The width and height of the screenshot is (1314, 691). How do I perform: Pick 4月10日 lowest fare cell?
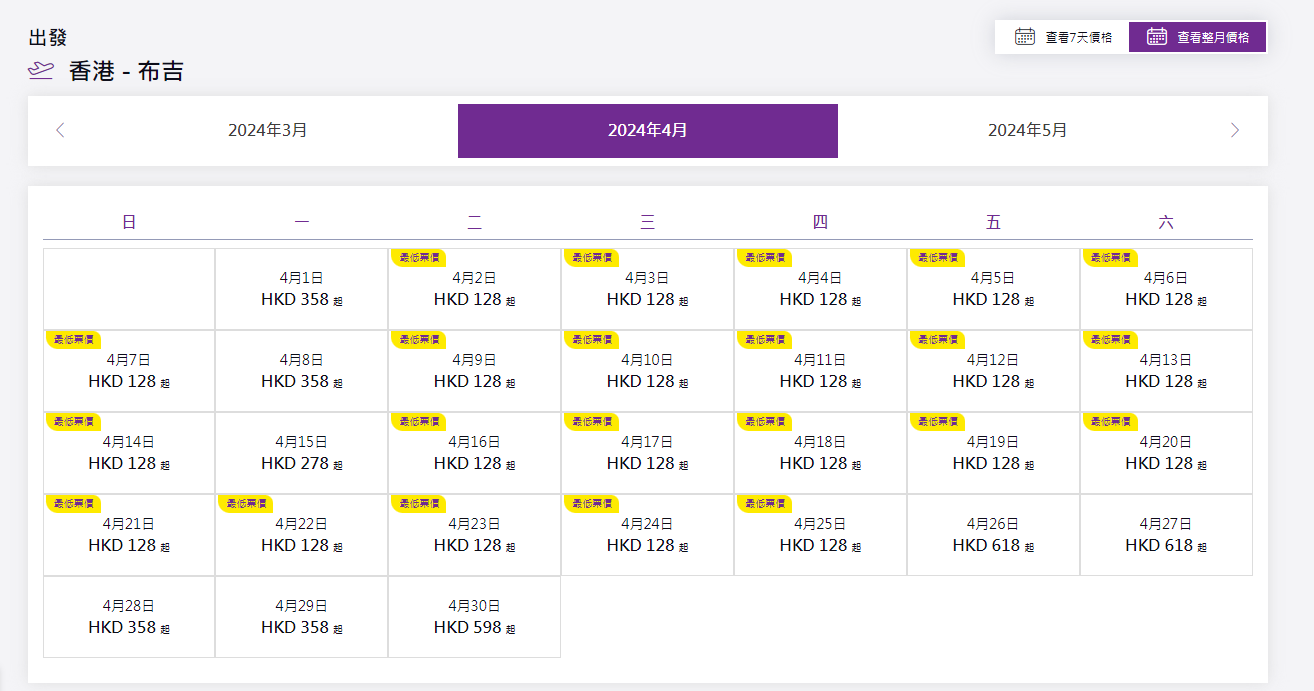click(647, 371)
